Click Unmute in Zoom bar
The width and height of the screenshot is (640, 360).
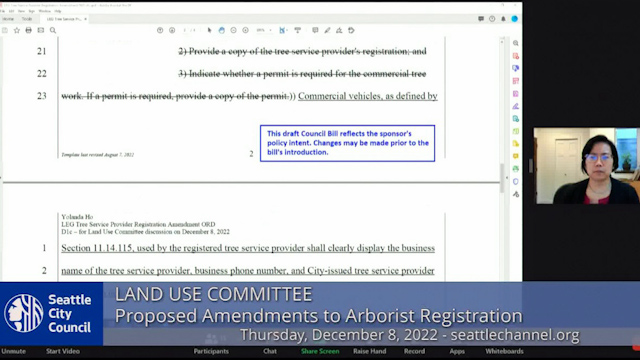13,351
